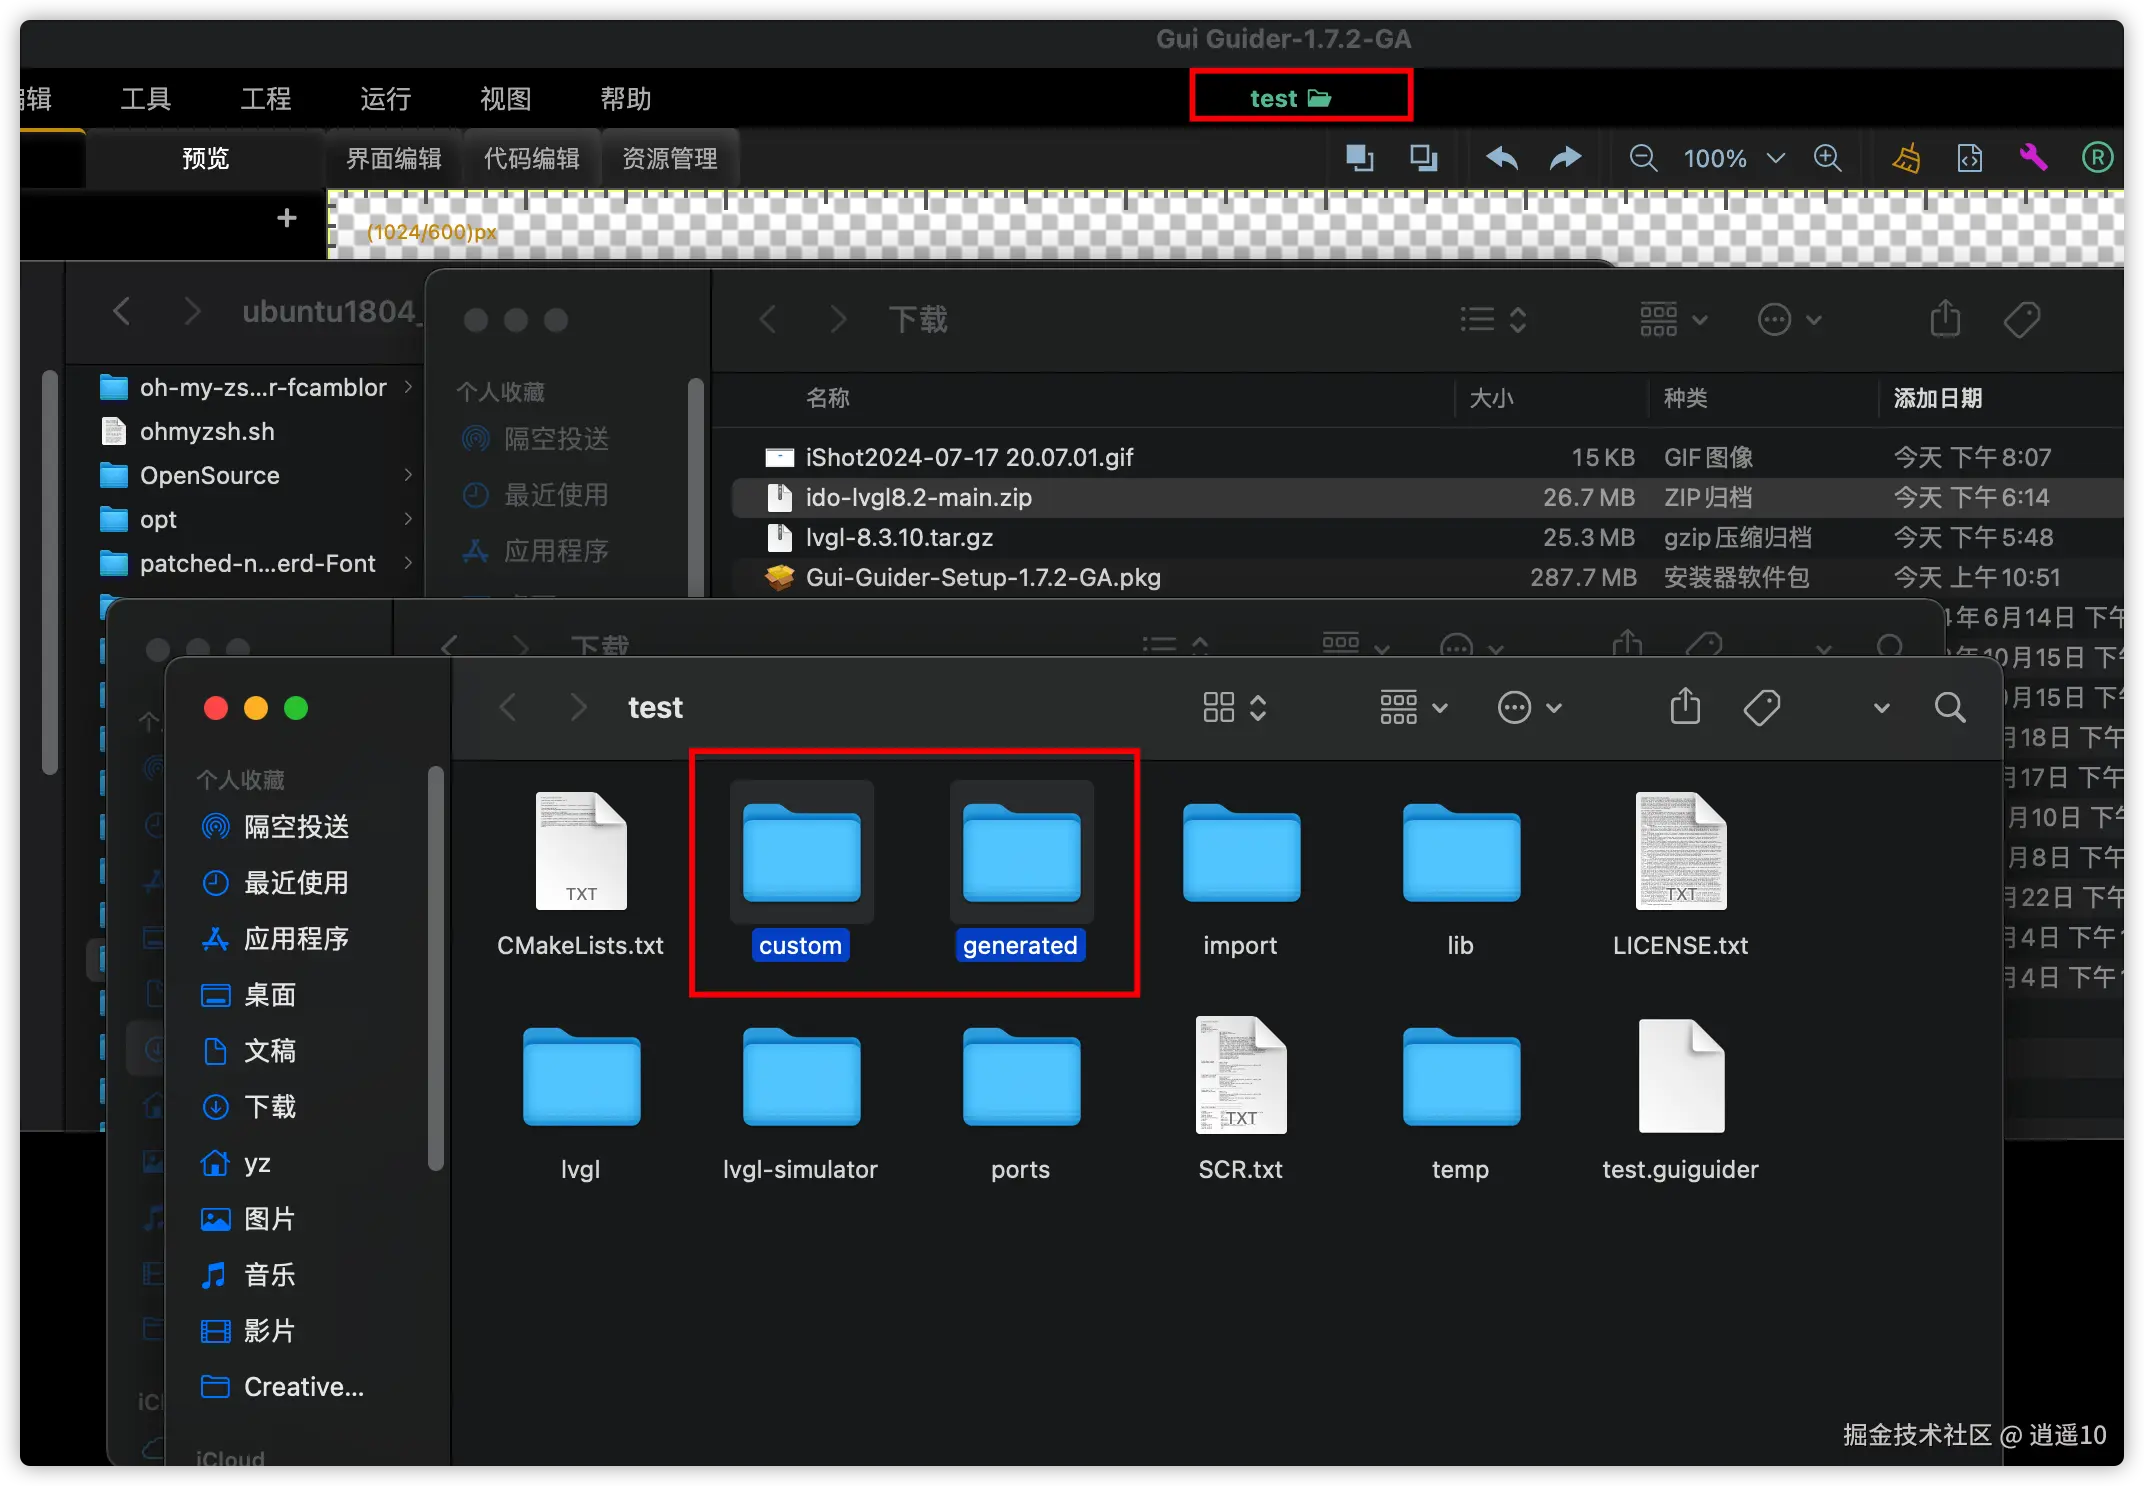Switch to the 代码编辑 tab
Viewport: 2144px width, 1486px height.
[531, 159]
